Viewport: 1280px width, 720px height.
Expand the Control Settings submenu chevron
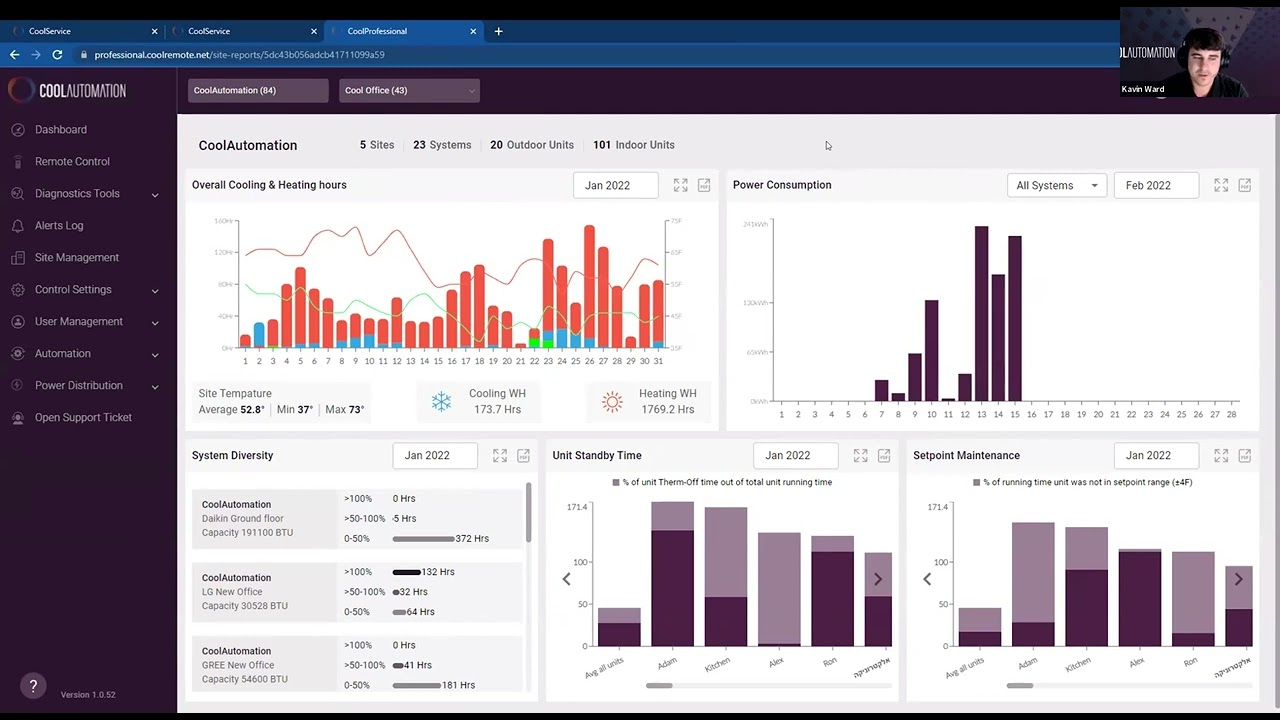[155, 290]
